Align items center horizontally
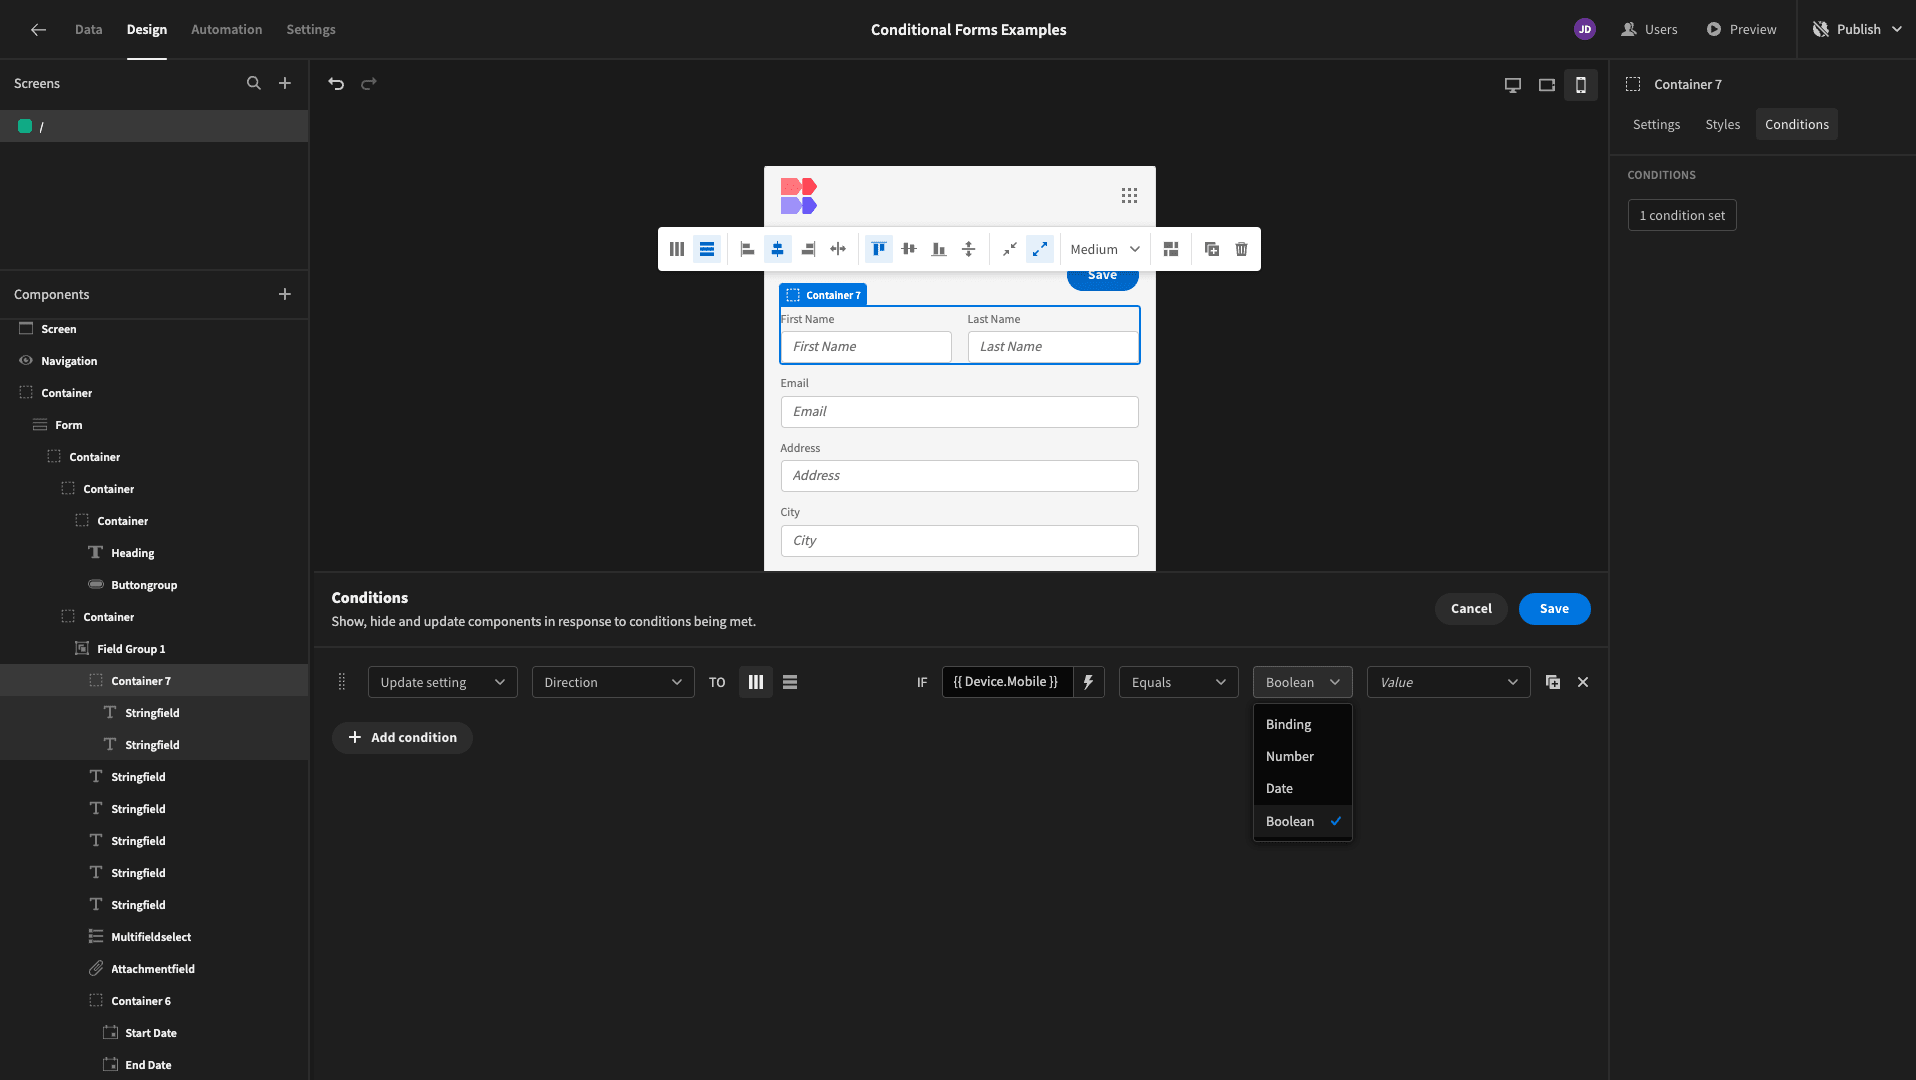Screen dimensions: 1916x1080 tap(778, 249)
